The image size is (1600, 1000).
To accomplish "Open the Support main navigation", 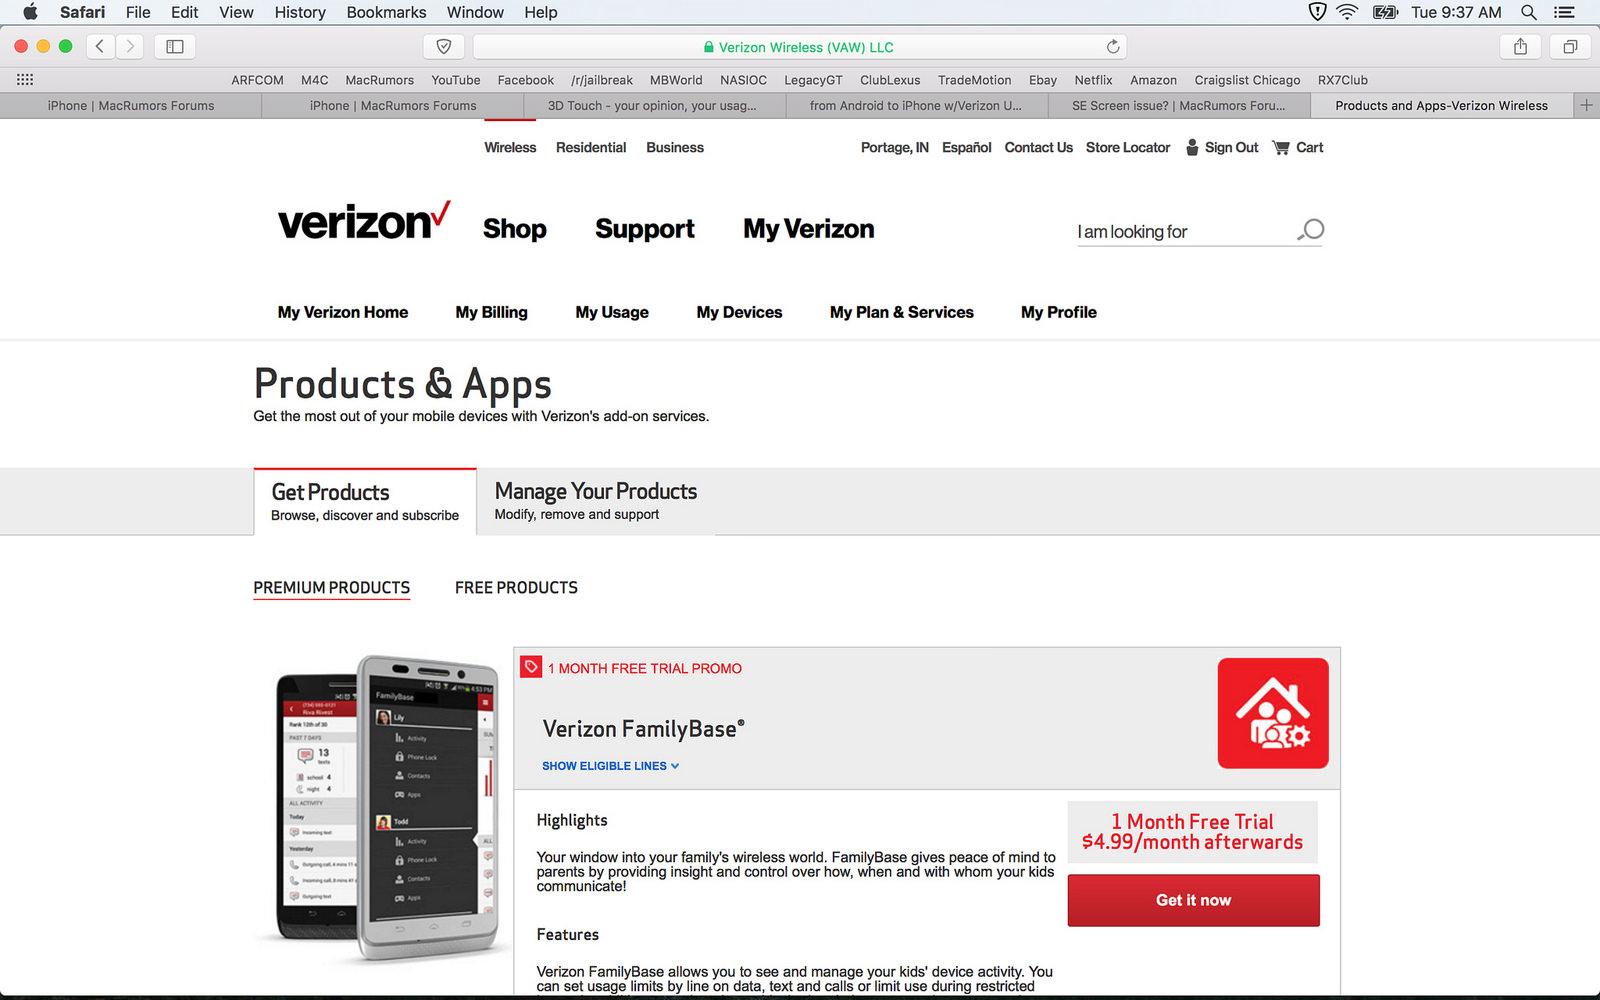I will 645,229.
